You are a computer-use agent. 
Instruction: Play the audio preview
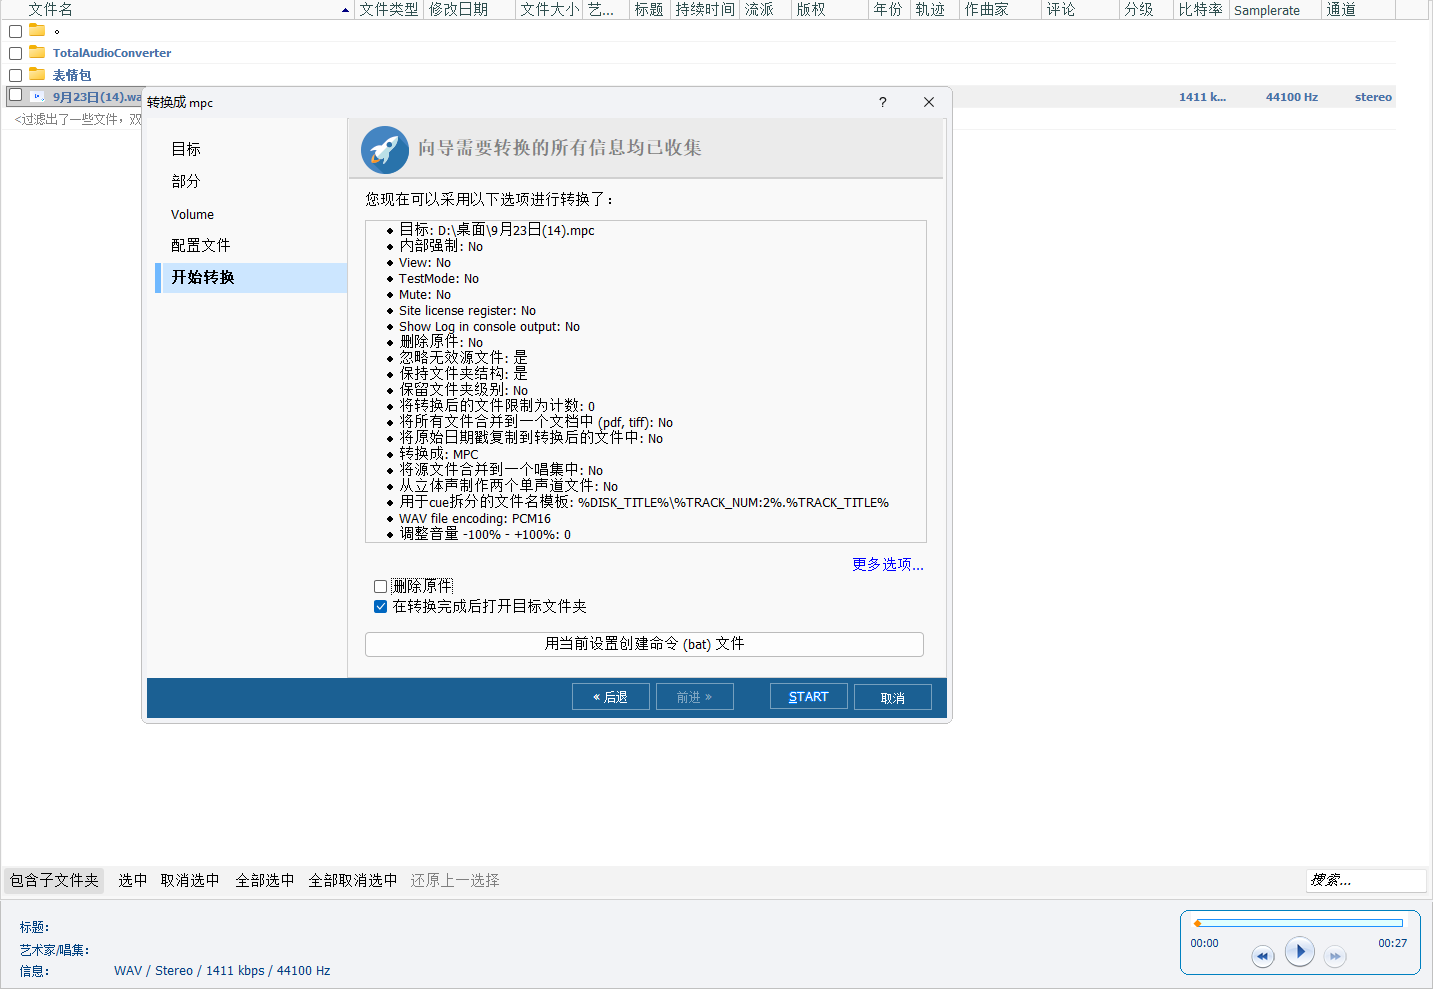click(1299, 951)
